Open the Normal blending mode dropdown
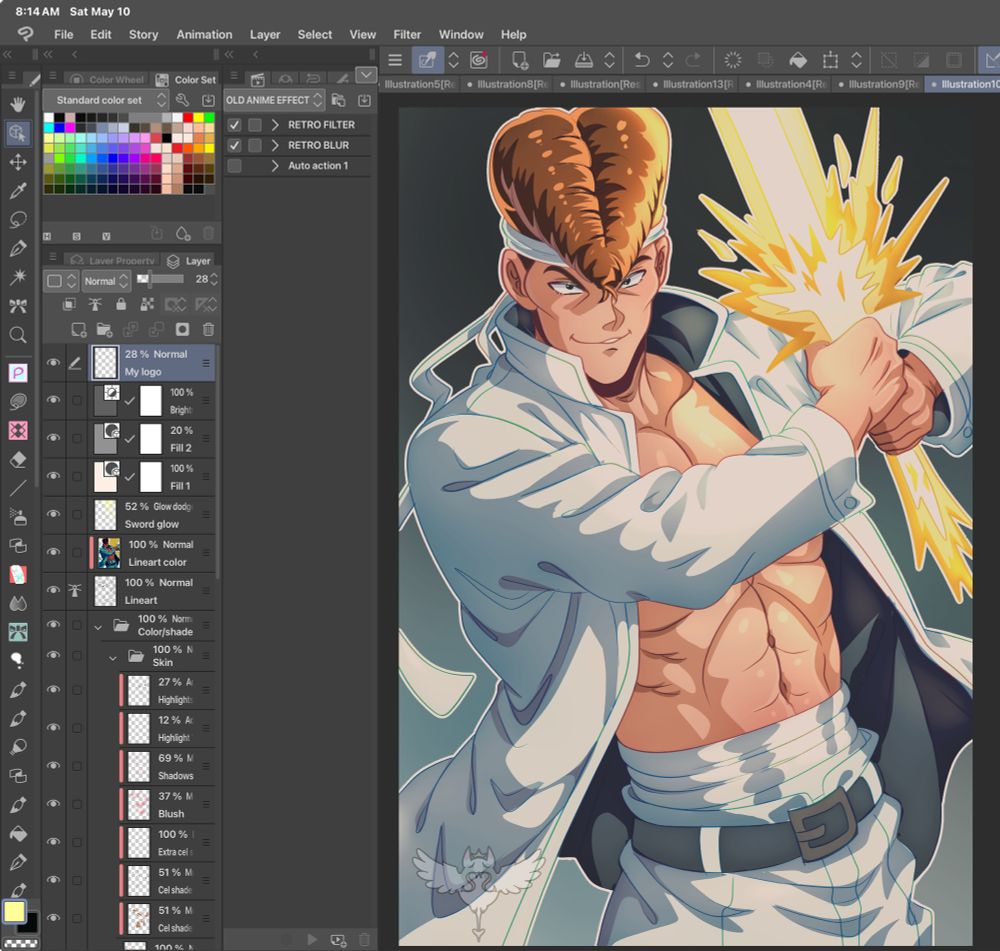 pyautogui.click(x=106, y=281)
